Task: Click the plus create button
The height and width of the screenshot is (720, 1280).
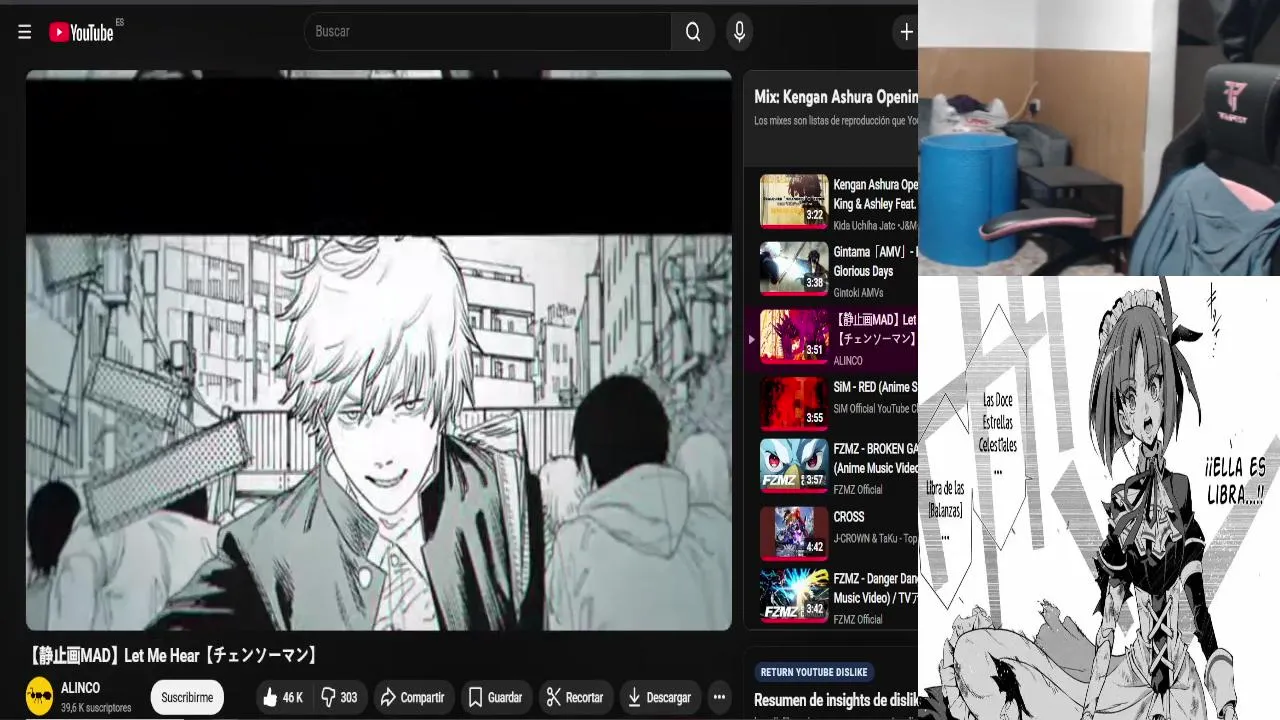Action: pos(906,32)
